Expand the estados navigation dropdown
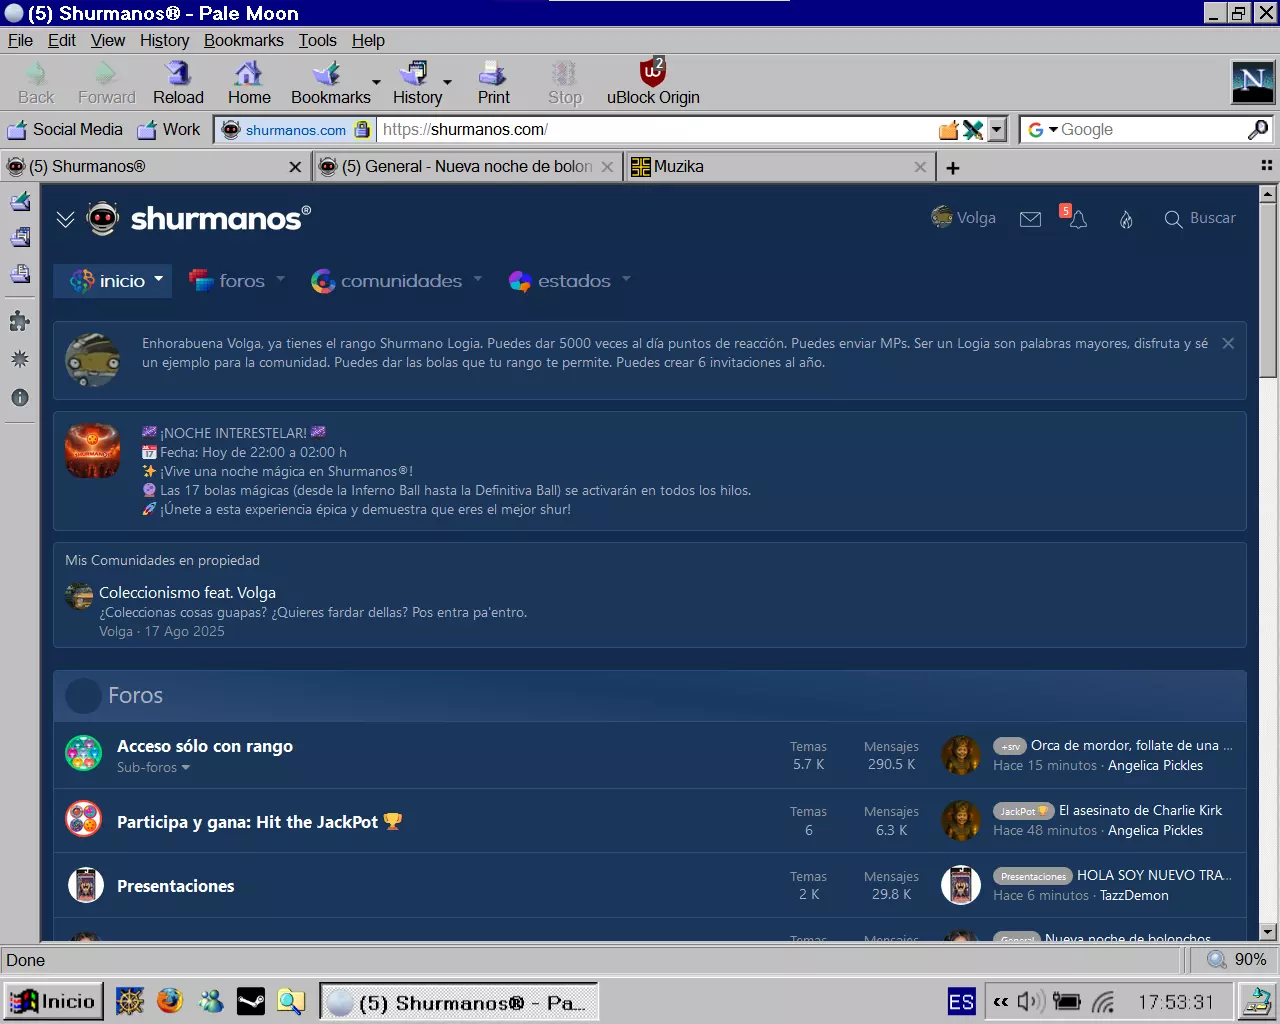The height and width of the screenshot is (1024, 1280). pyautogui.click(x=626, y=280)
